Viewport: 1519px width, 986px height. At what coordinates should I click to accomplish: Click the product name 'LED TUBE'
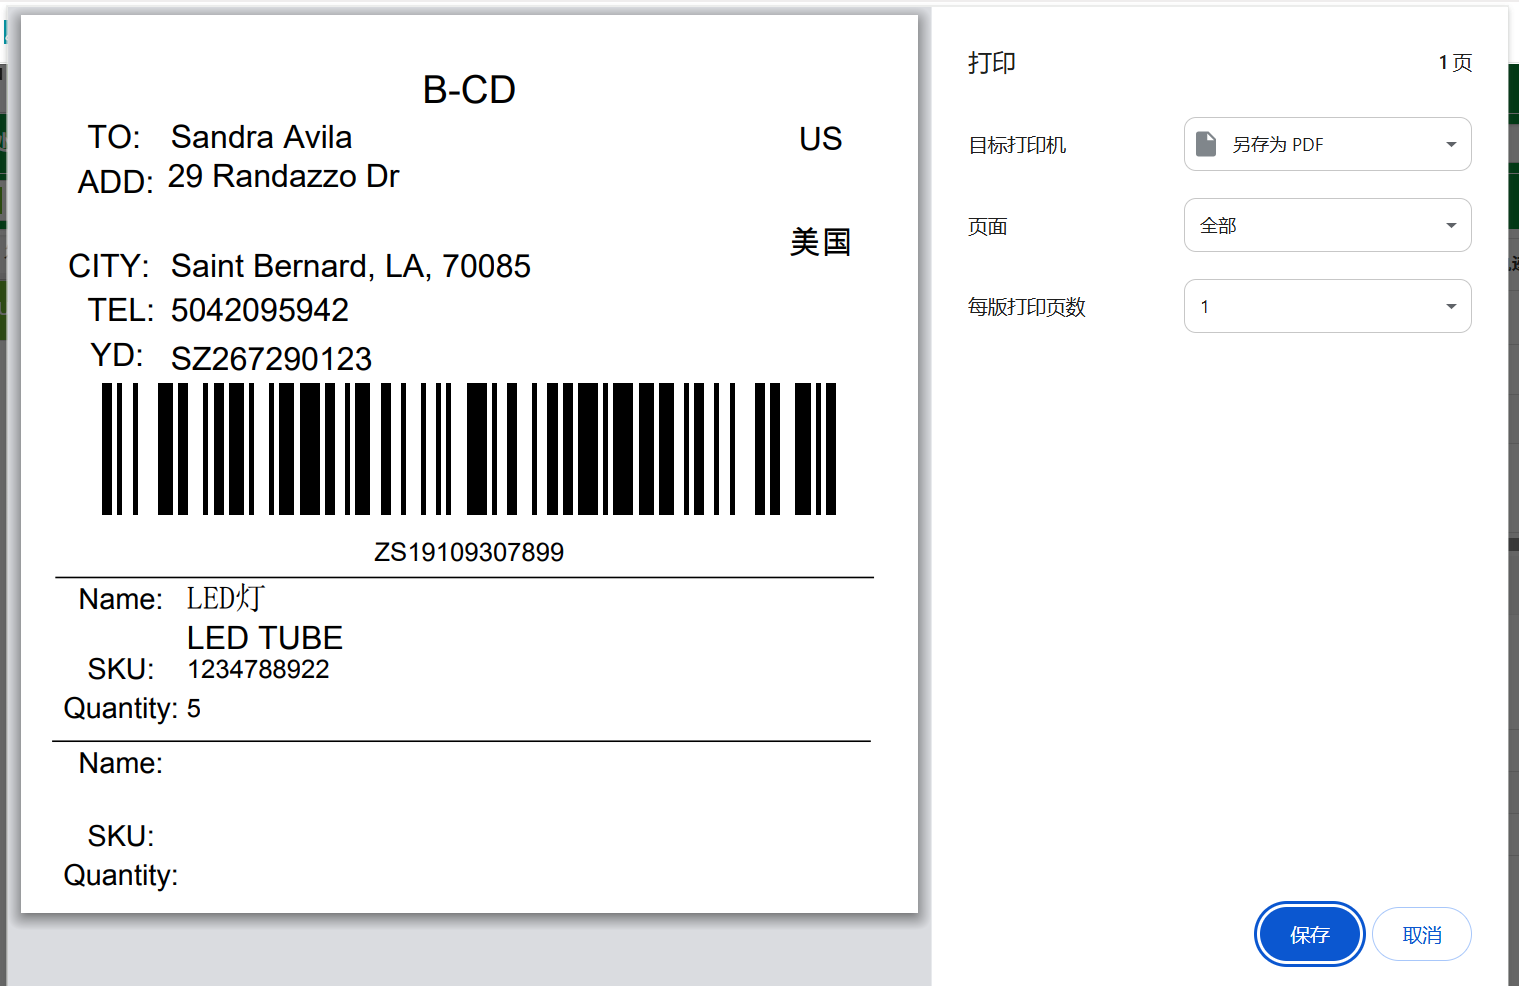pos(265,638)
